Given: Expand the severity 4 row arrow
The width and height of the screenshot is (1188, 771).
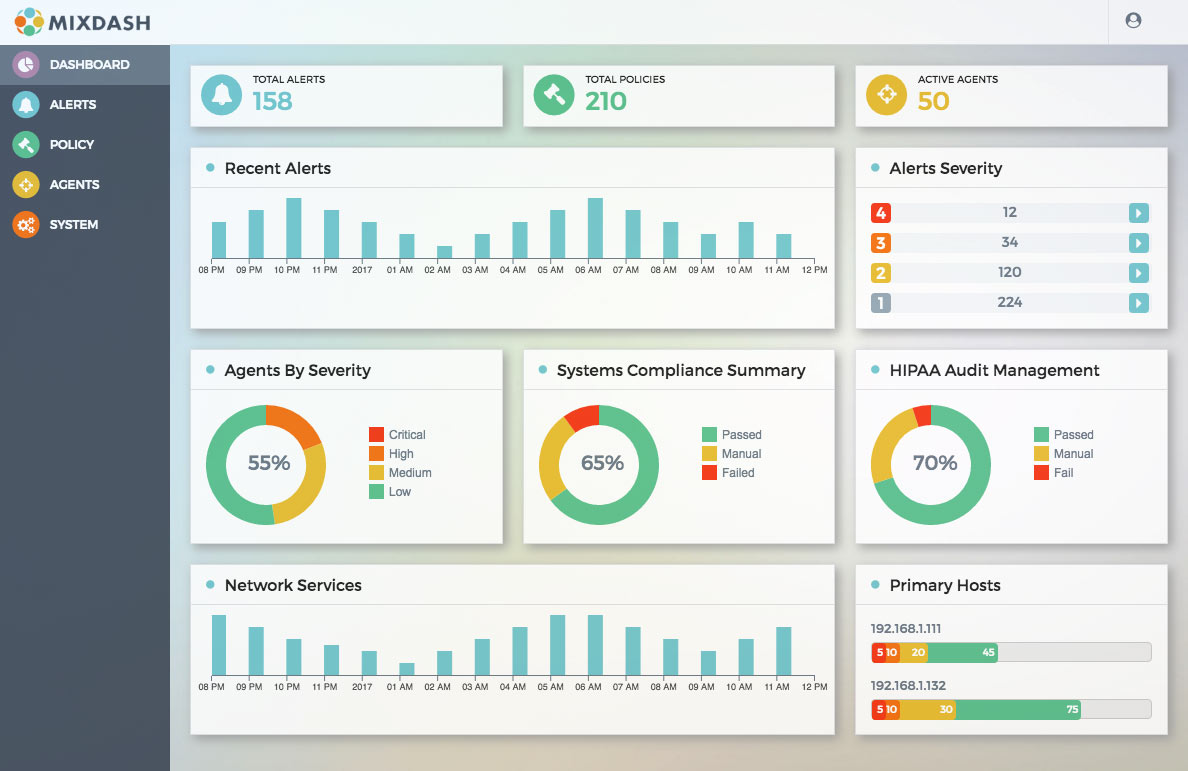Looking at the screenshot, I should (x=1139, y=213).
